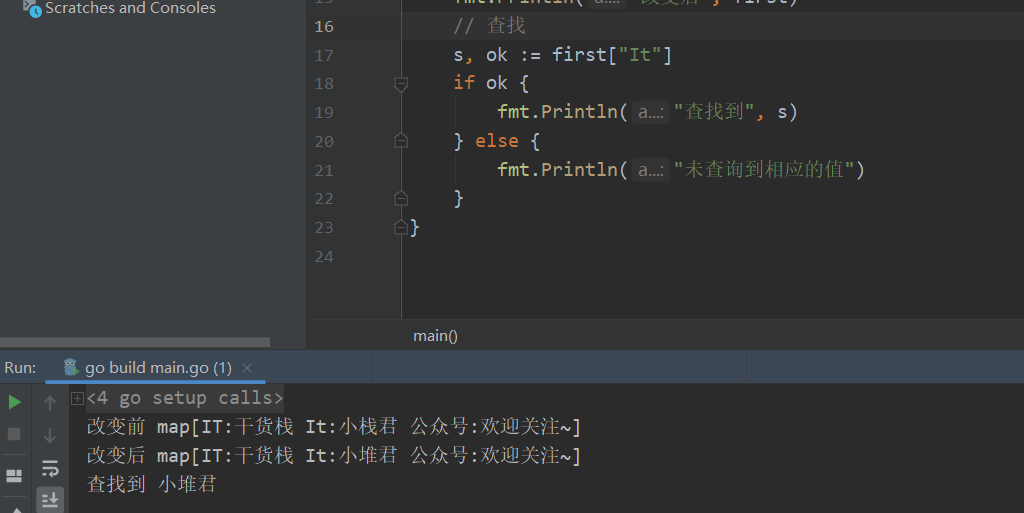Move the project panel horizontal scrollbar
Screen dimensions: 1024x513
pos(135,342)
